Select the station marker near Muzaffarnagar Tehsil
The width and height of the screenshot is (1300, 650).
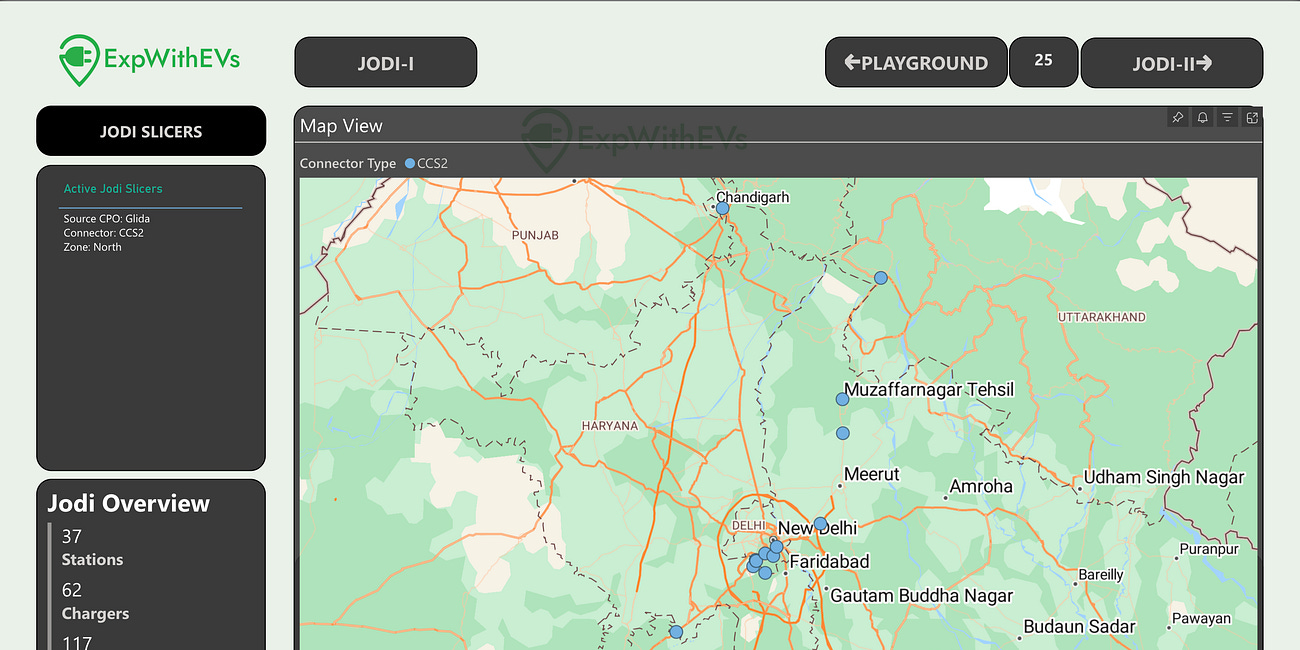click(x=842, y=399)
